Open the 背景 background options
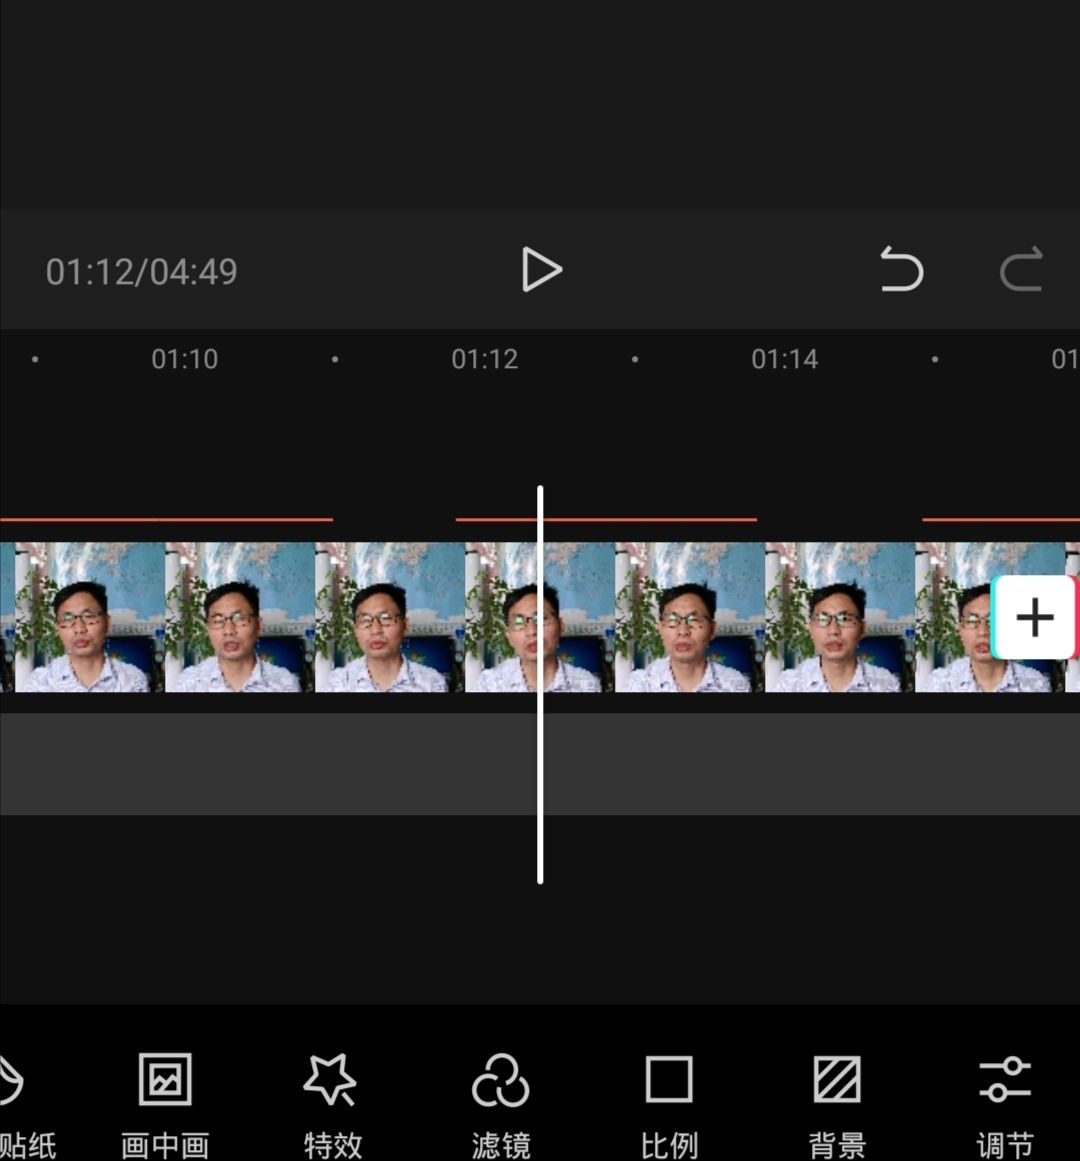The height and width of the screenshot is (1161, 1080). click(837, 1100)
